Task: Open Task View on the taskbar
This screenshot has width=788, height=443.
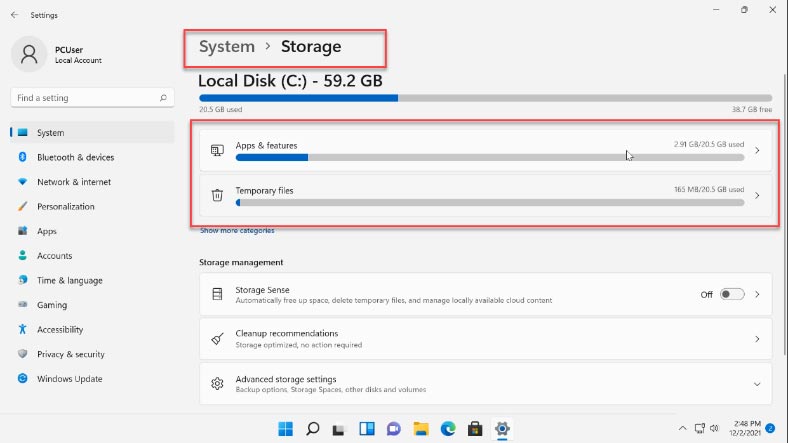Action: point(339,429)
